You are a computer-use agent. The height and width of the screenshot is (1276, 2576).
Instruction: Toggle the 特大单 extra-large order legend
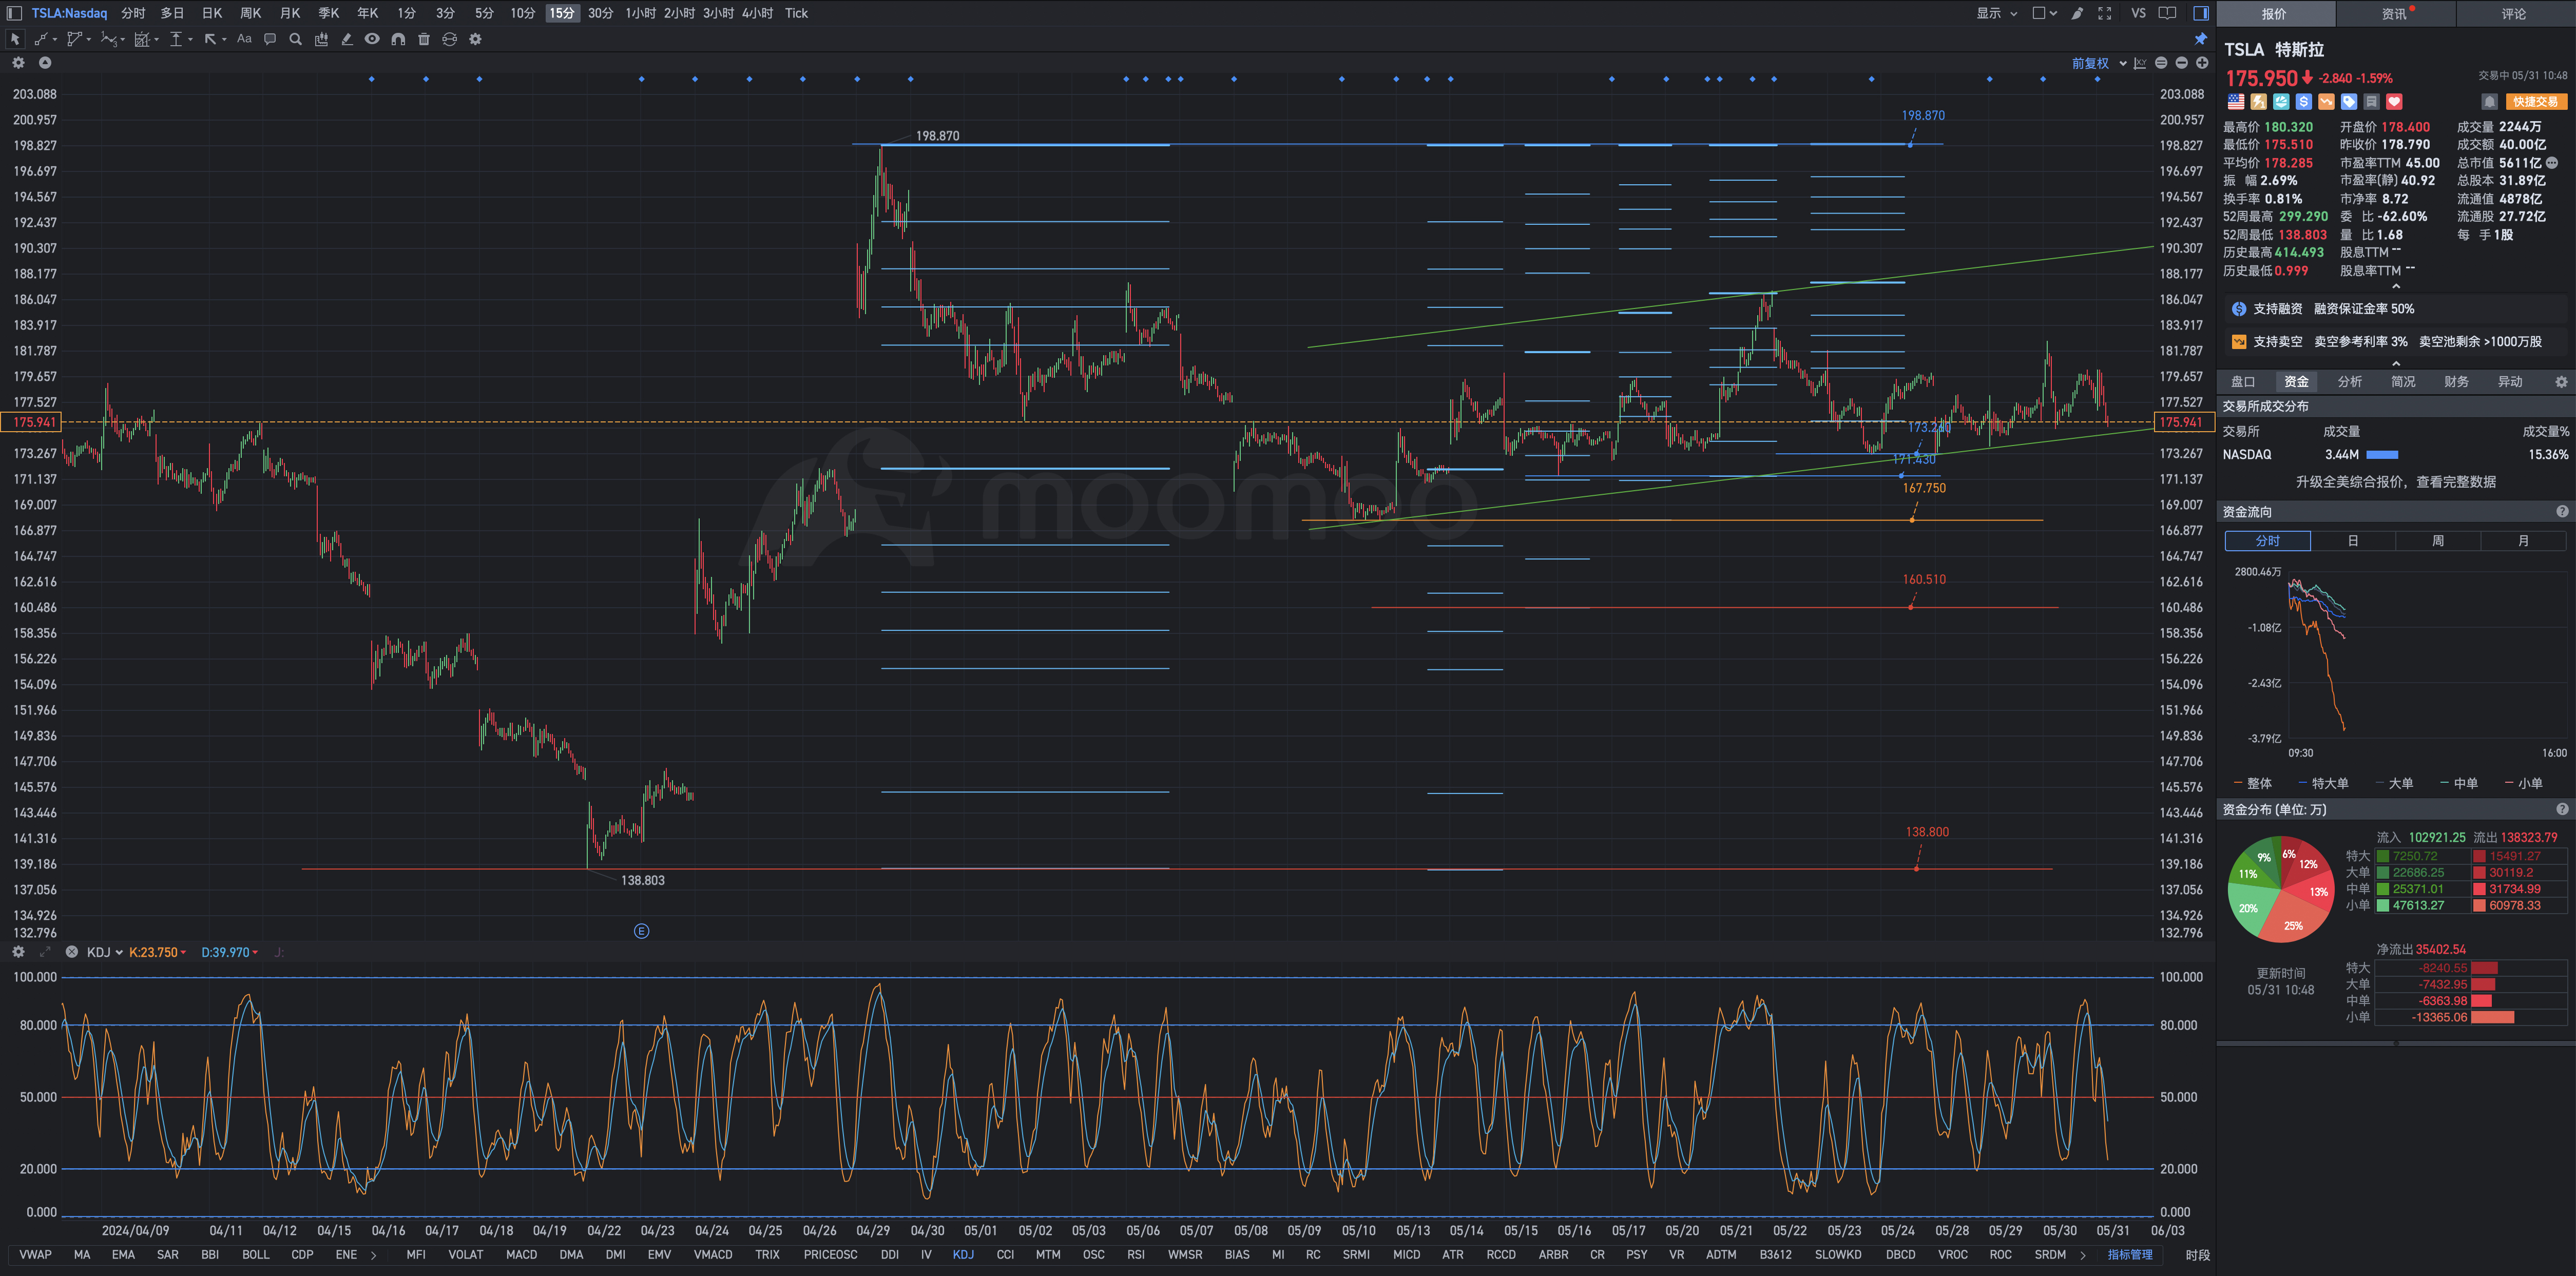pyautogui.click(x=2323, y=784)
